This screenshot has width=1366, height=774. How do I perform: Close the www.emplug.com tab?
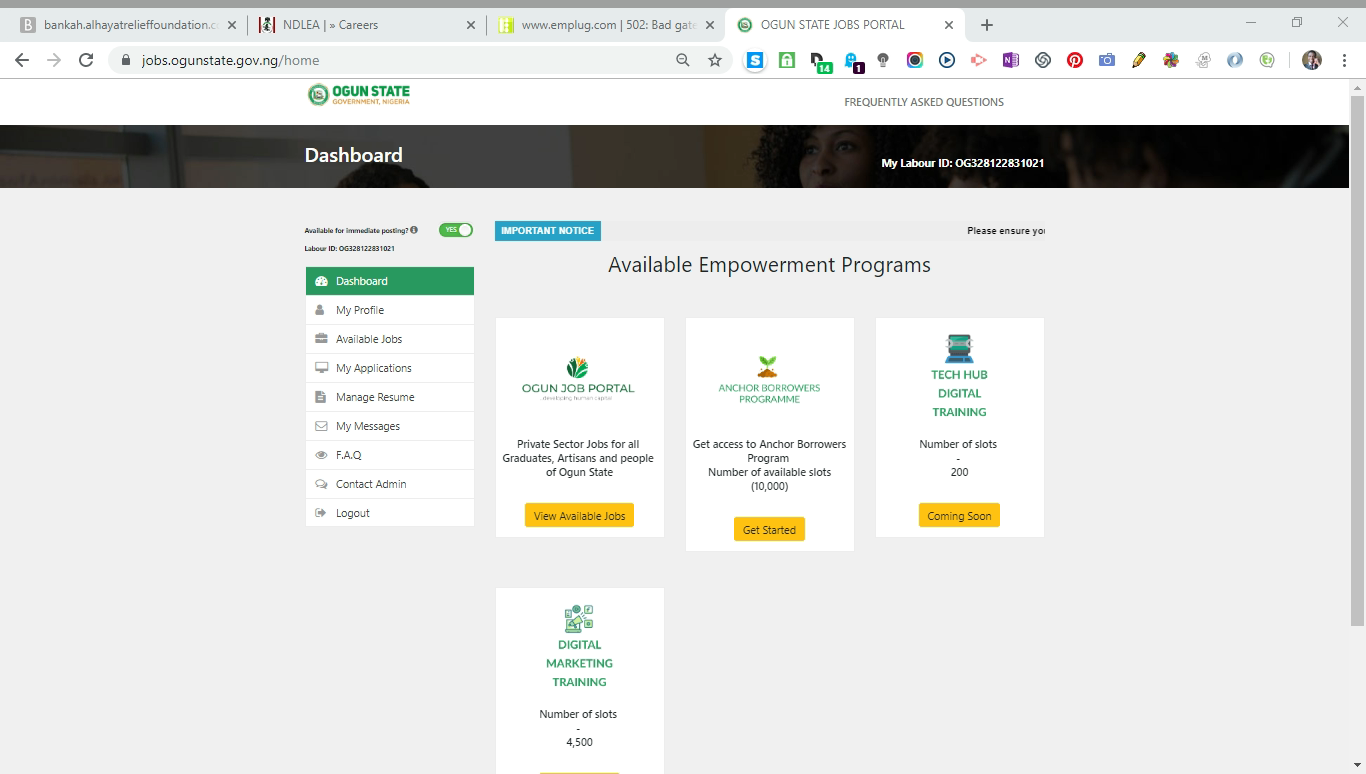tap(709, 25)
